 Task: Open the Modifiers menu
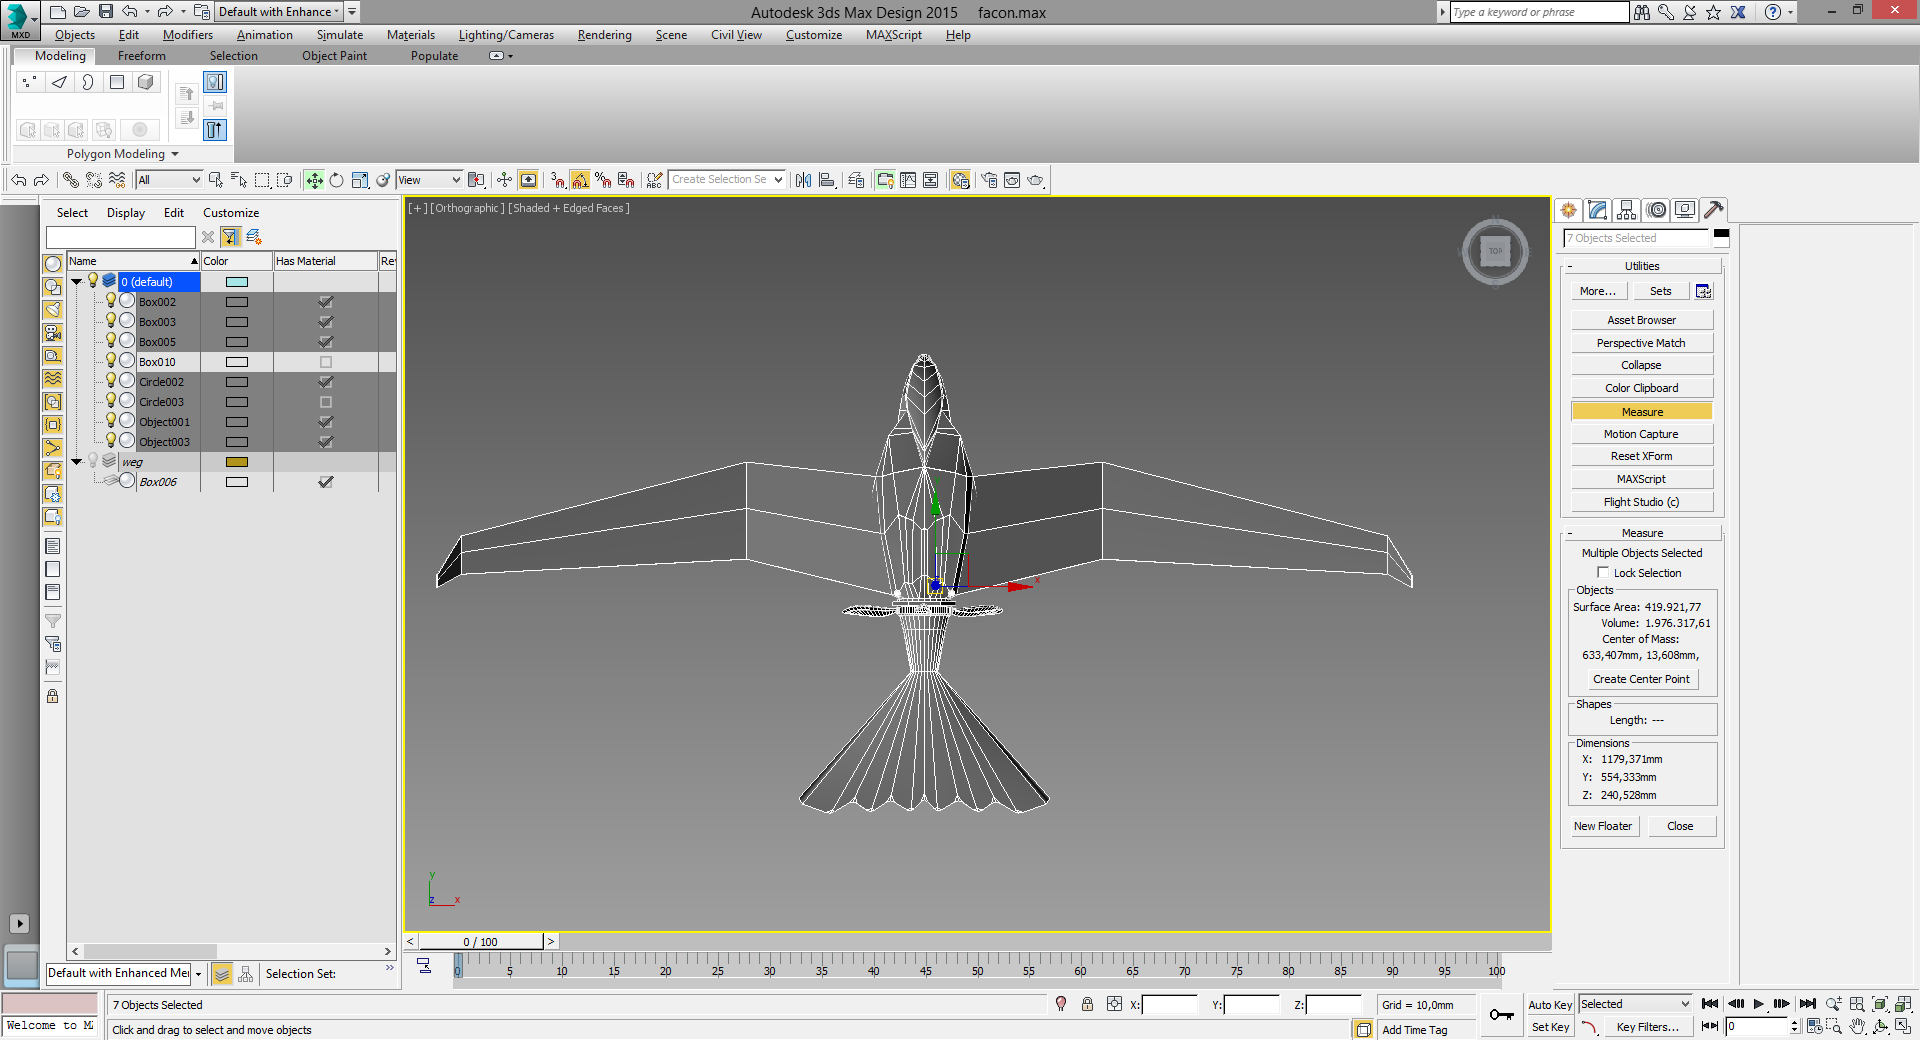(187, 35)
